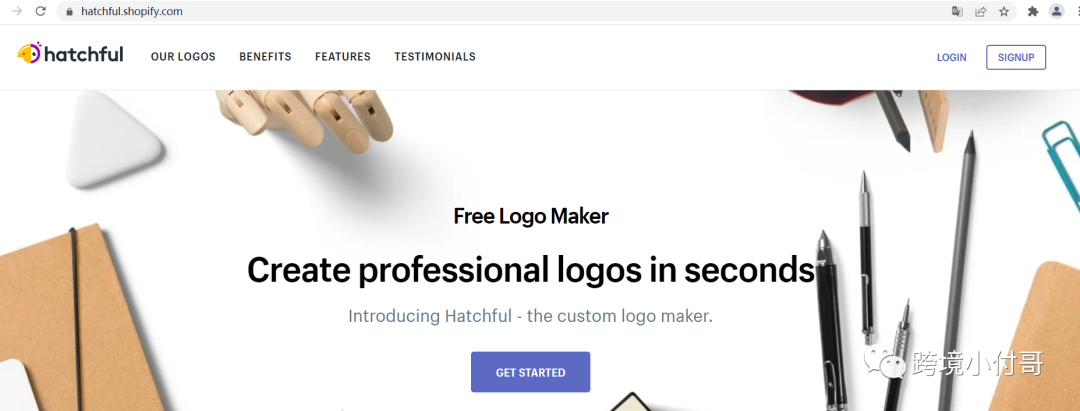1080x411 pixels.
Task: Reload the Hatchful page
Action: (x=41, y=11)
